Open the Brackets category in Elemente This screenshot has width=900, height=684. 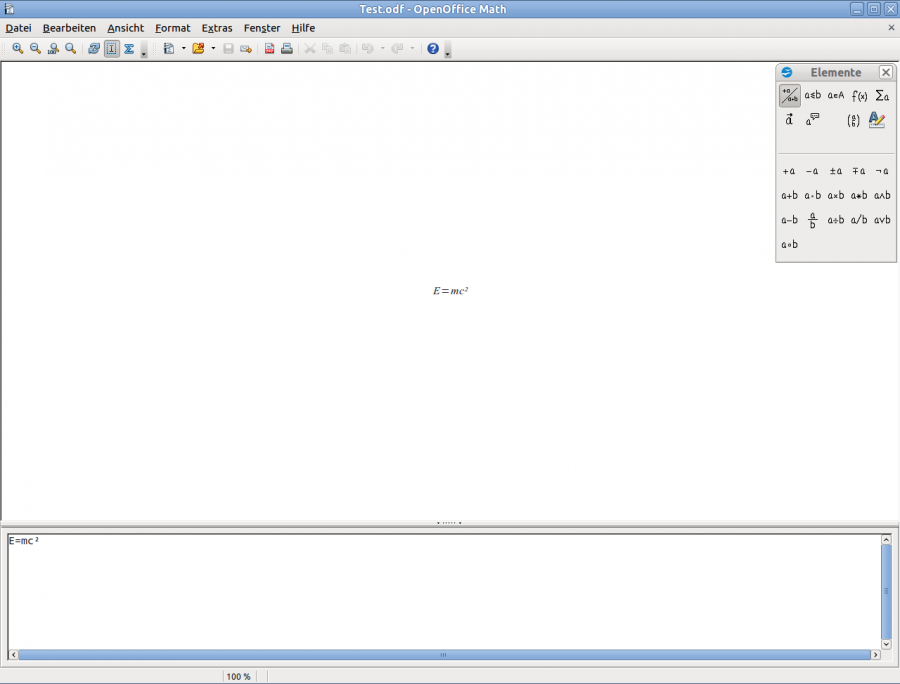pos(853,121)
